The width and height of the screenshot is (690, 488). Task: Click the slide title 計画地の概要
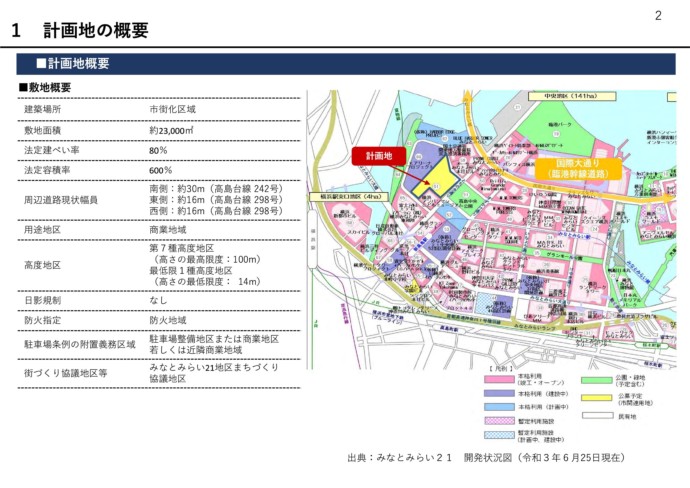pyautogui.click(x=95, y=30)
